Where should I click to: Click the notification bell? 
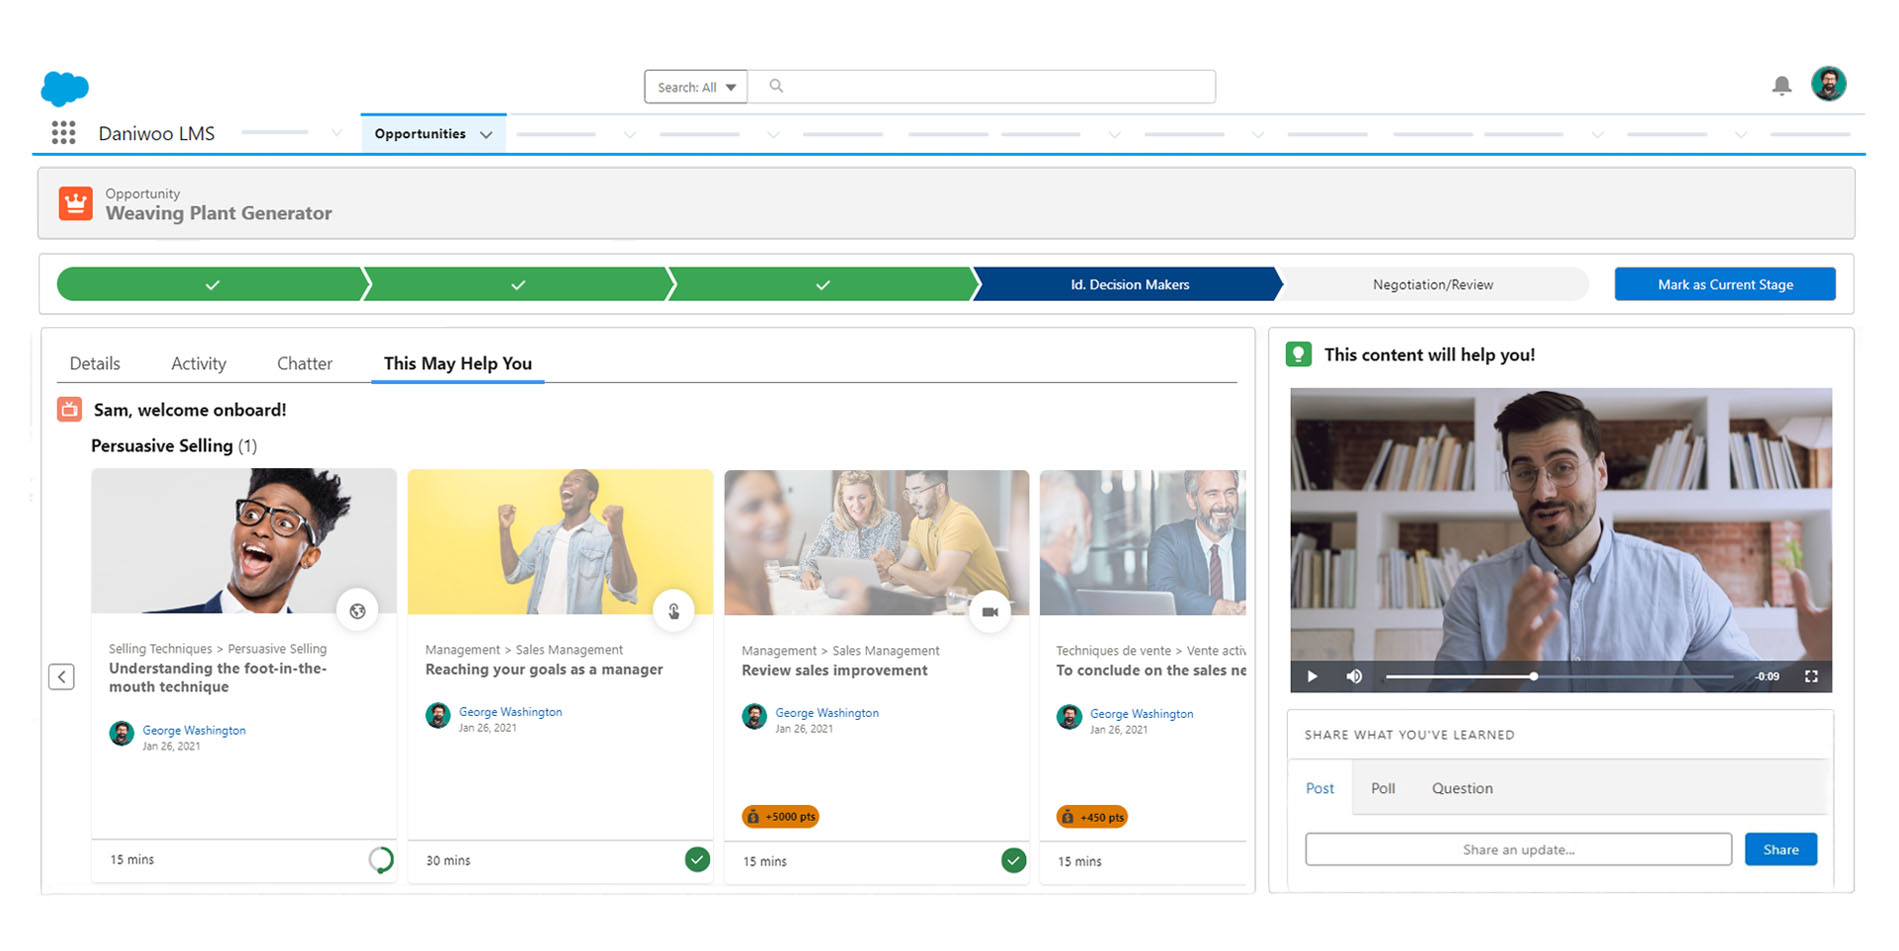click(1781, 85)
